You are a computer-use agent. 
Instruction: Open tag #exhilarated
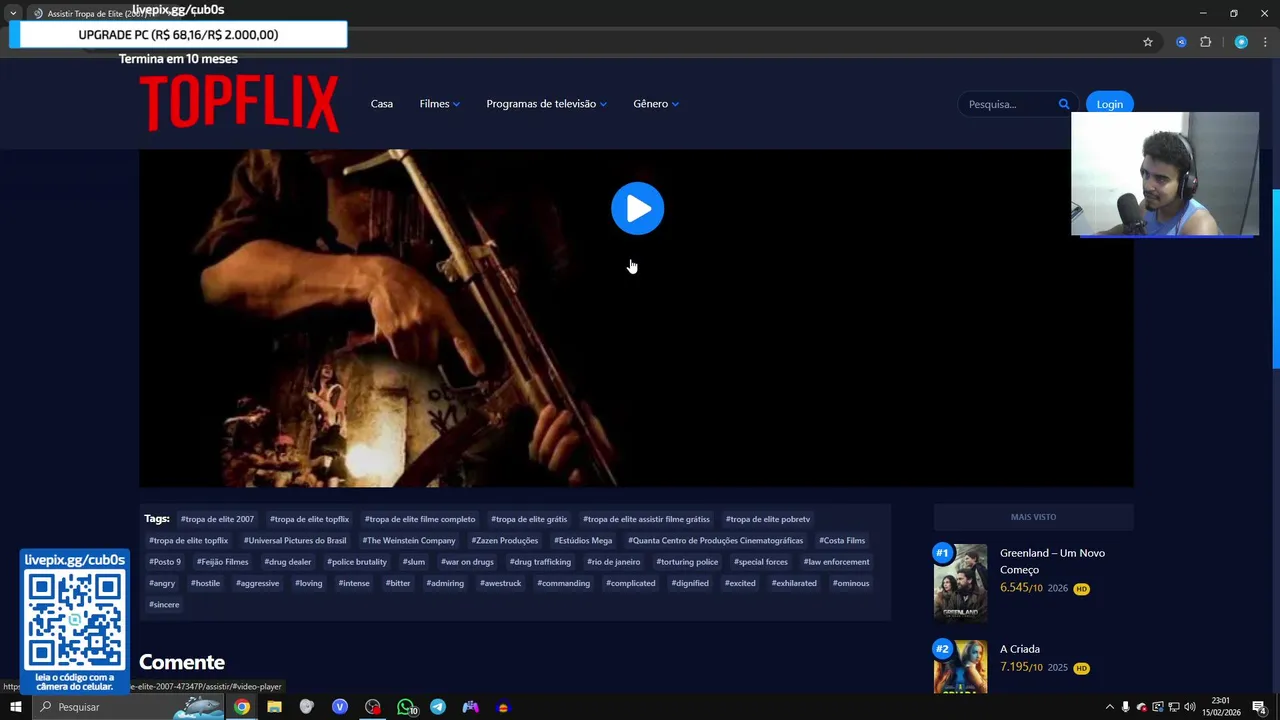click(794, 583)
